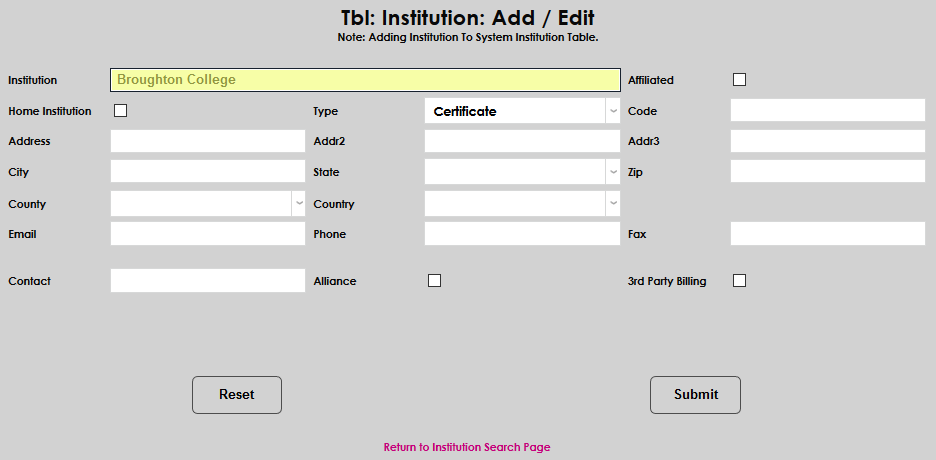
Task: Focus the Zip input field
Action: pyautogui.click(x=828, y=172)
